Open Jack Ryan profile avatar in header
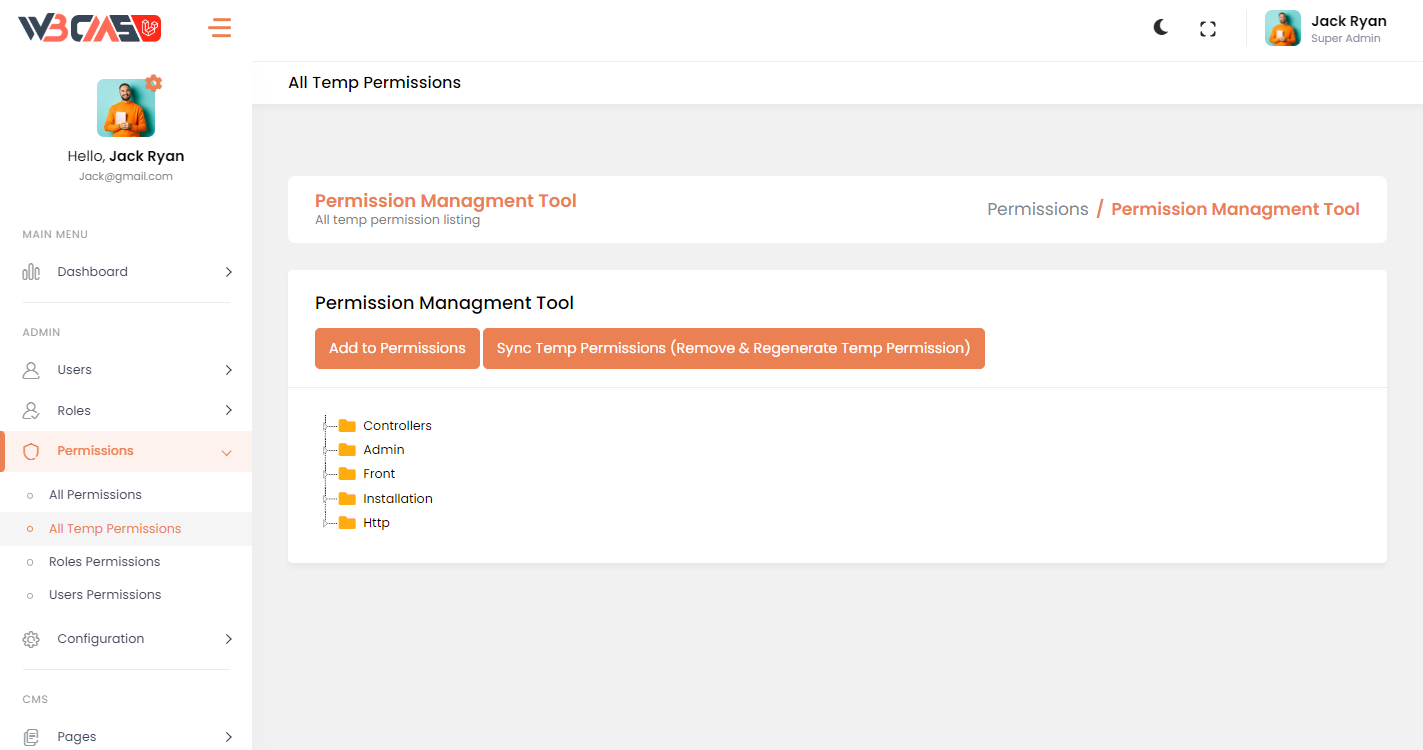The height and width of the screenshot is (750, 1423). (x=1282, y=28)
